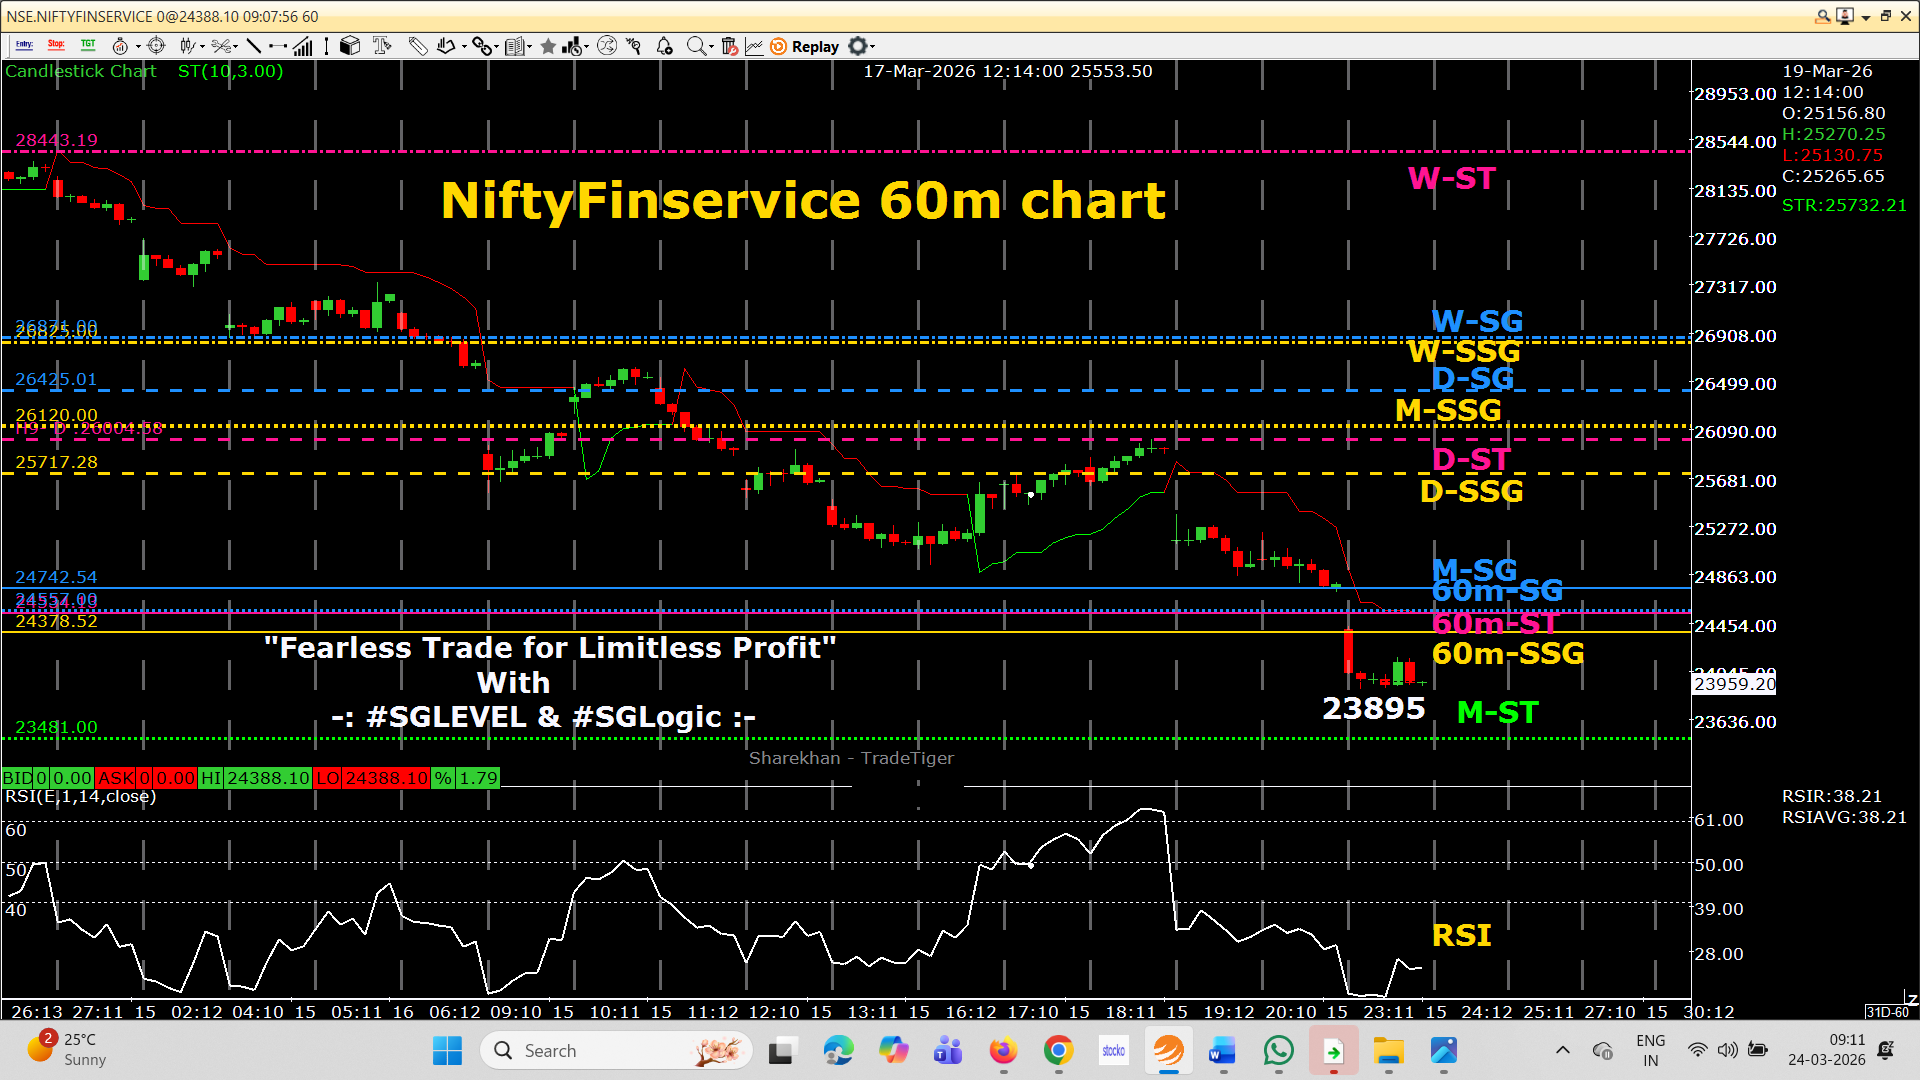Open the settings gear dropdown arrow
The width and height of the screenshot is (1920, 1080).
click(873, 46)
